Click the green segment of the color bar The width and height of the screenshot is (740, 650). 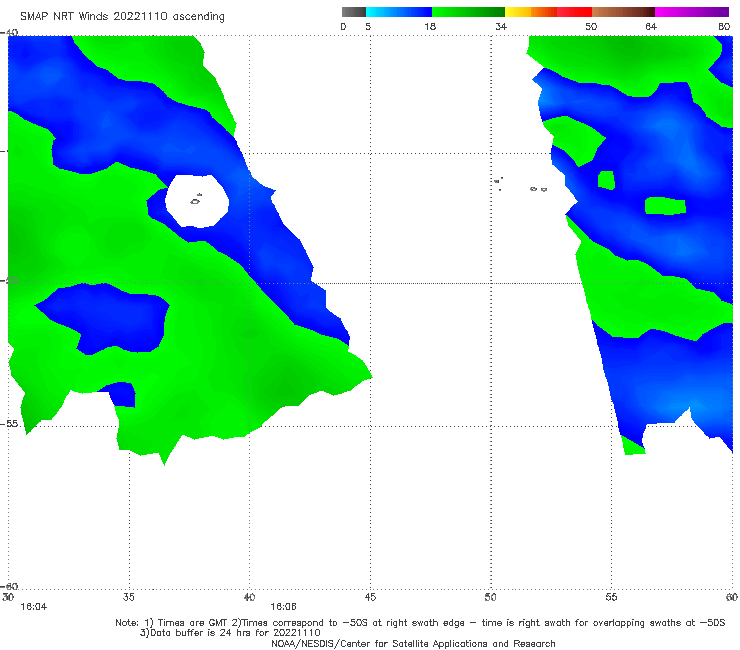(468, 12)
